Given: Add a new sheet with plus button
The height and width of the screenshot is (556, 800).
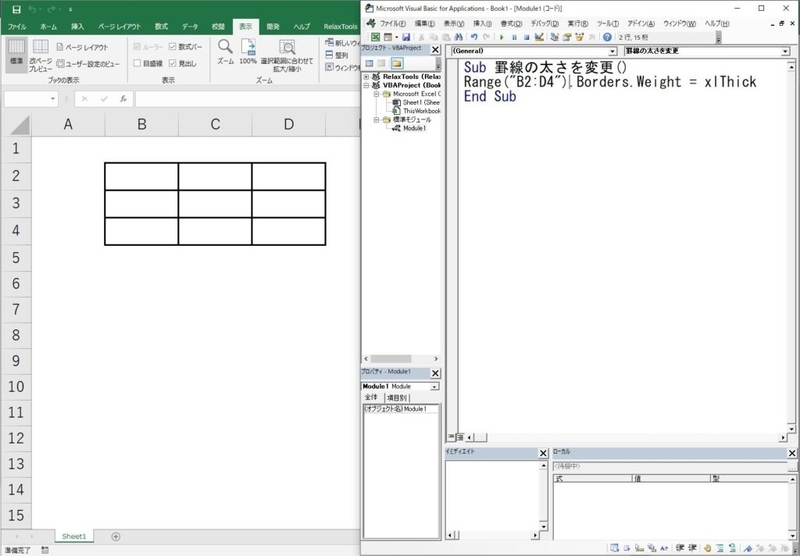Looking at the screenshot, I should 116,536.
